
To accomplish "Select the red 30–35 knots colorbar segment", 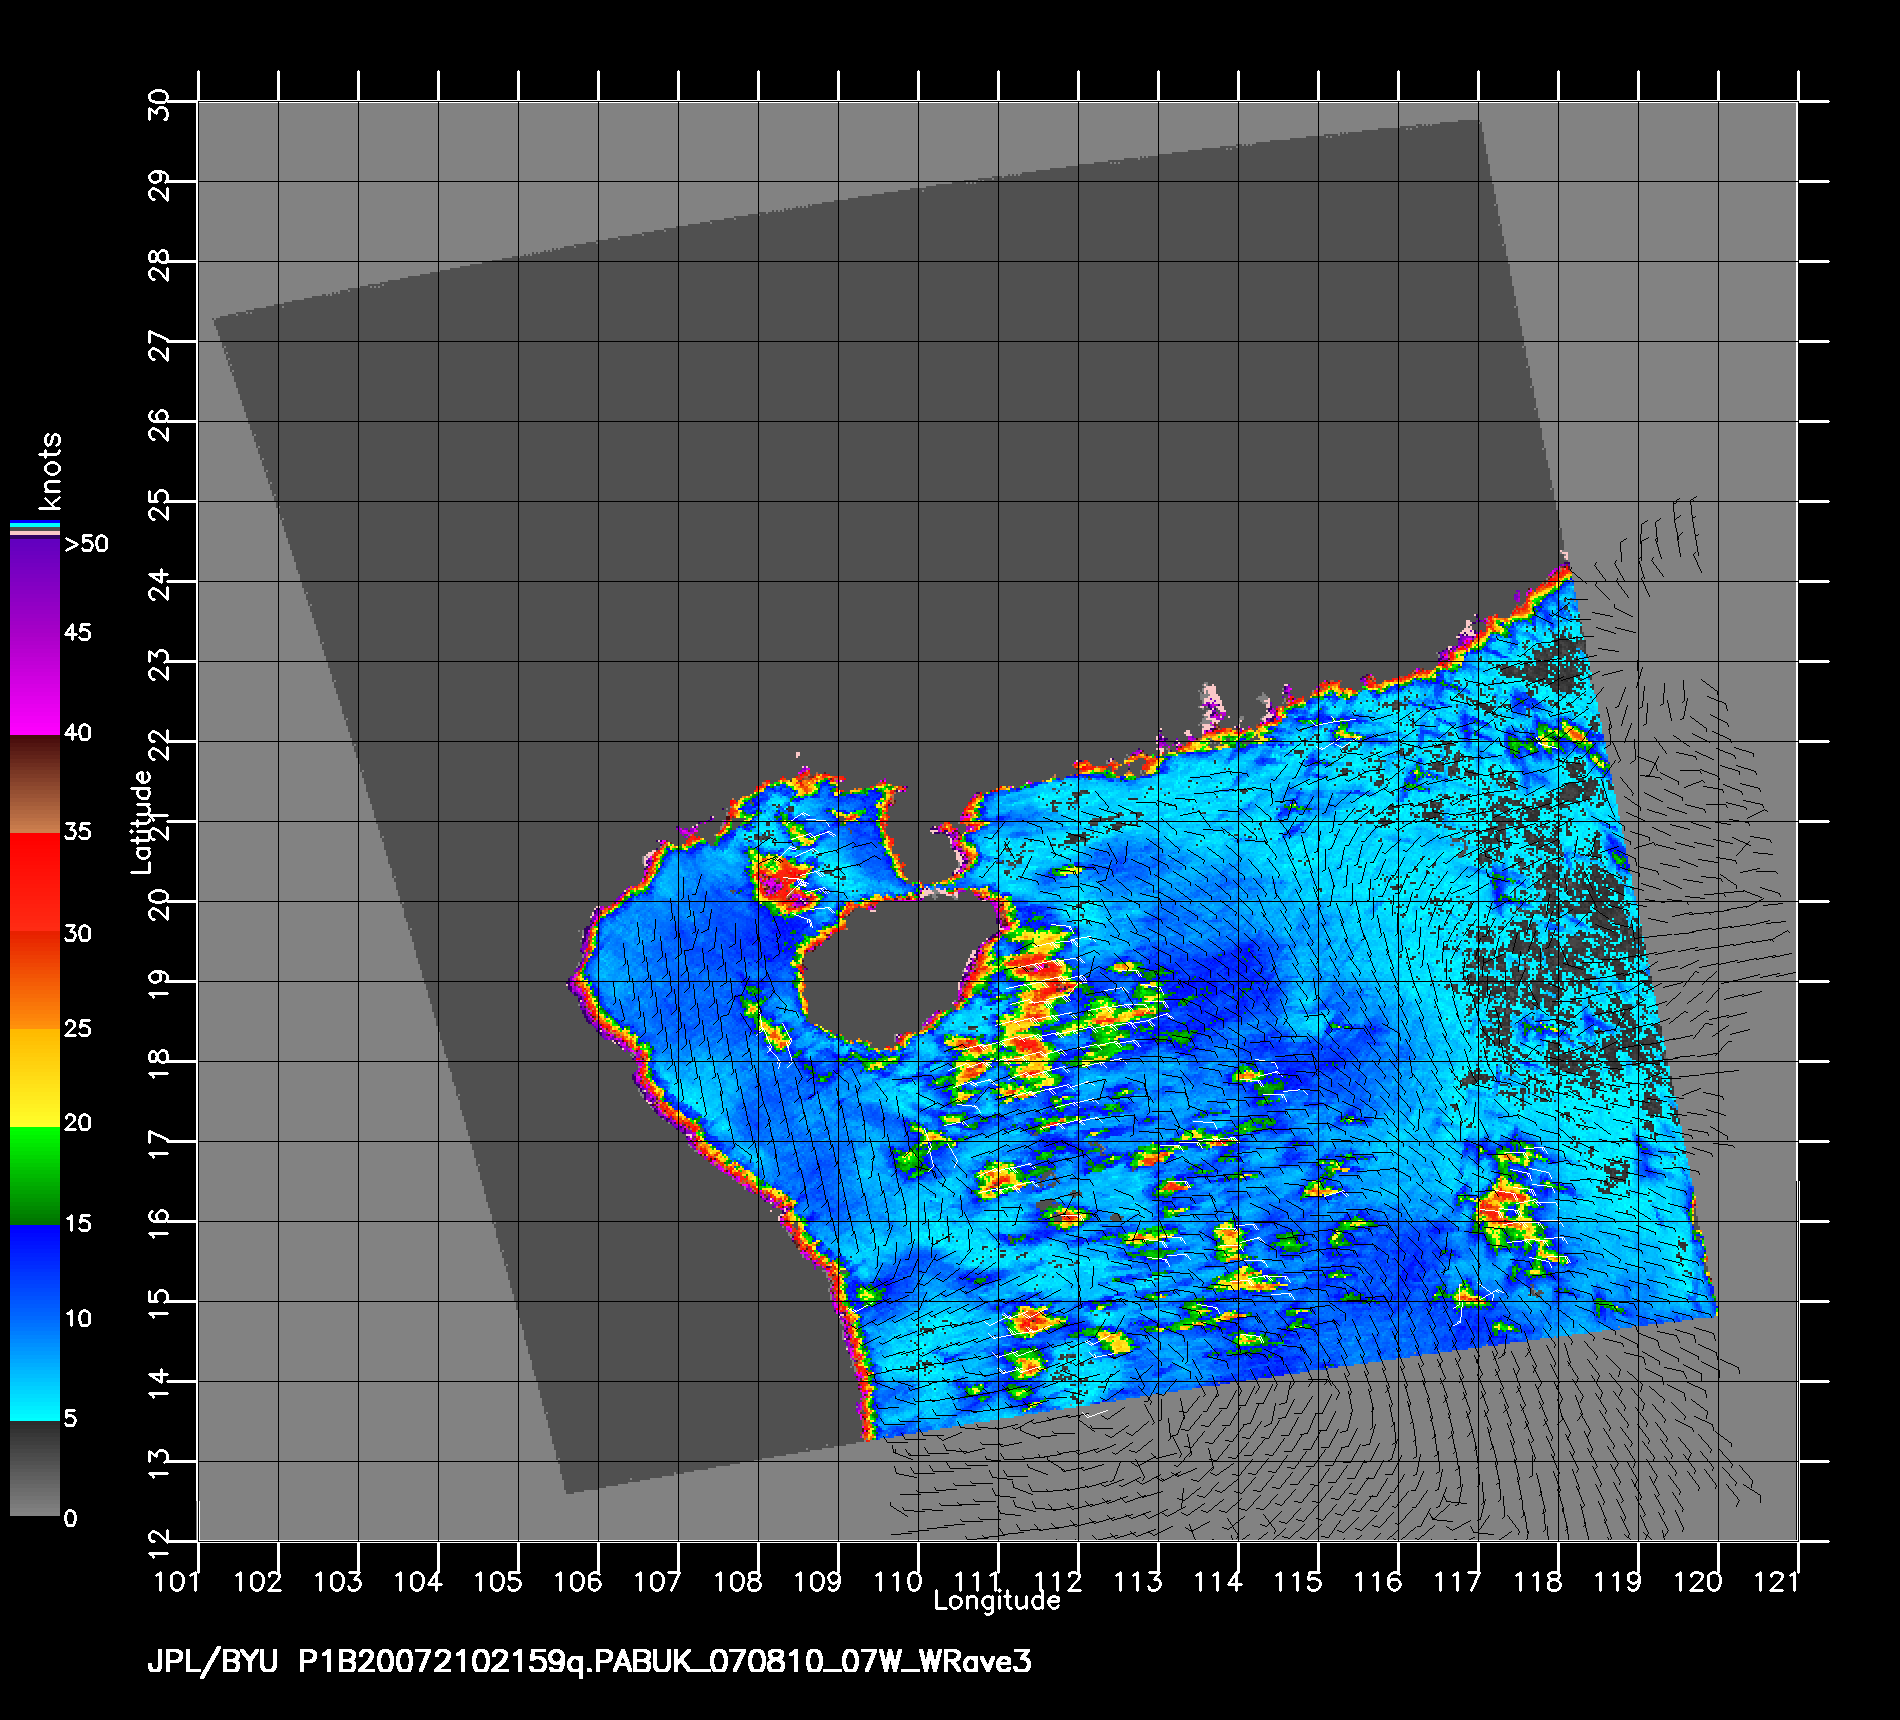I will 35,882.
